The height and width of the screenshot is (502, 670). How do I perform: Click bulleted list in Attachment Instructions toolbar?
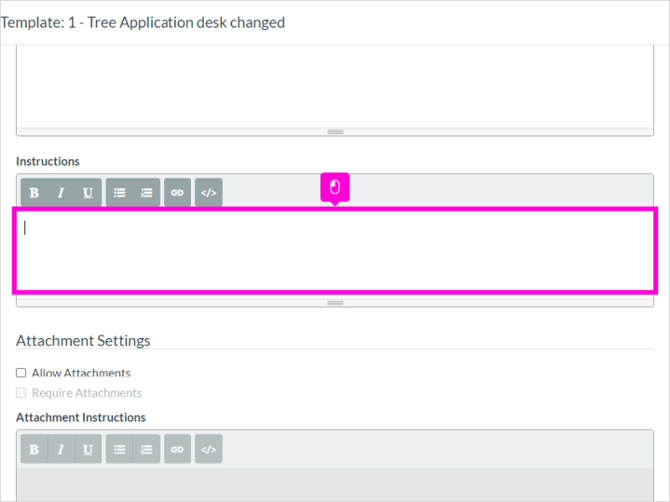pos(120,449)
